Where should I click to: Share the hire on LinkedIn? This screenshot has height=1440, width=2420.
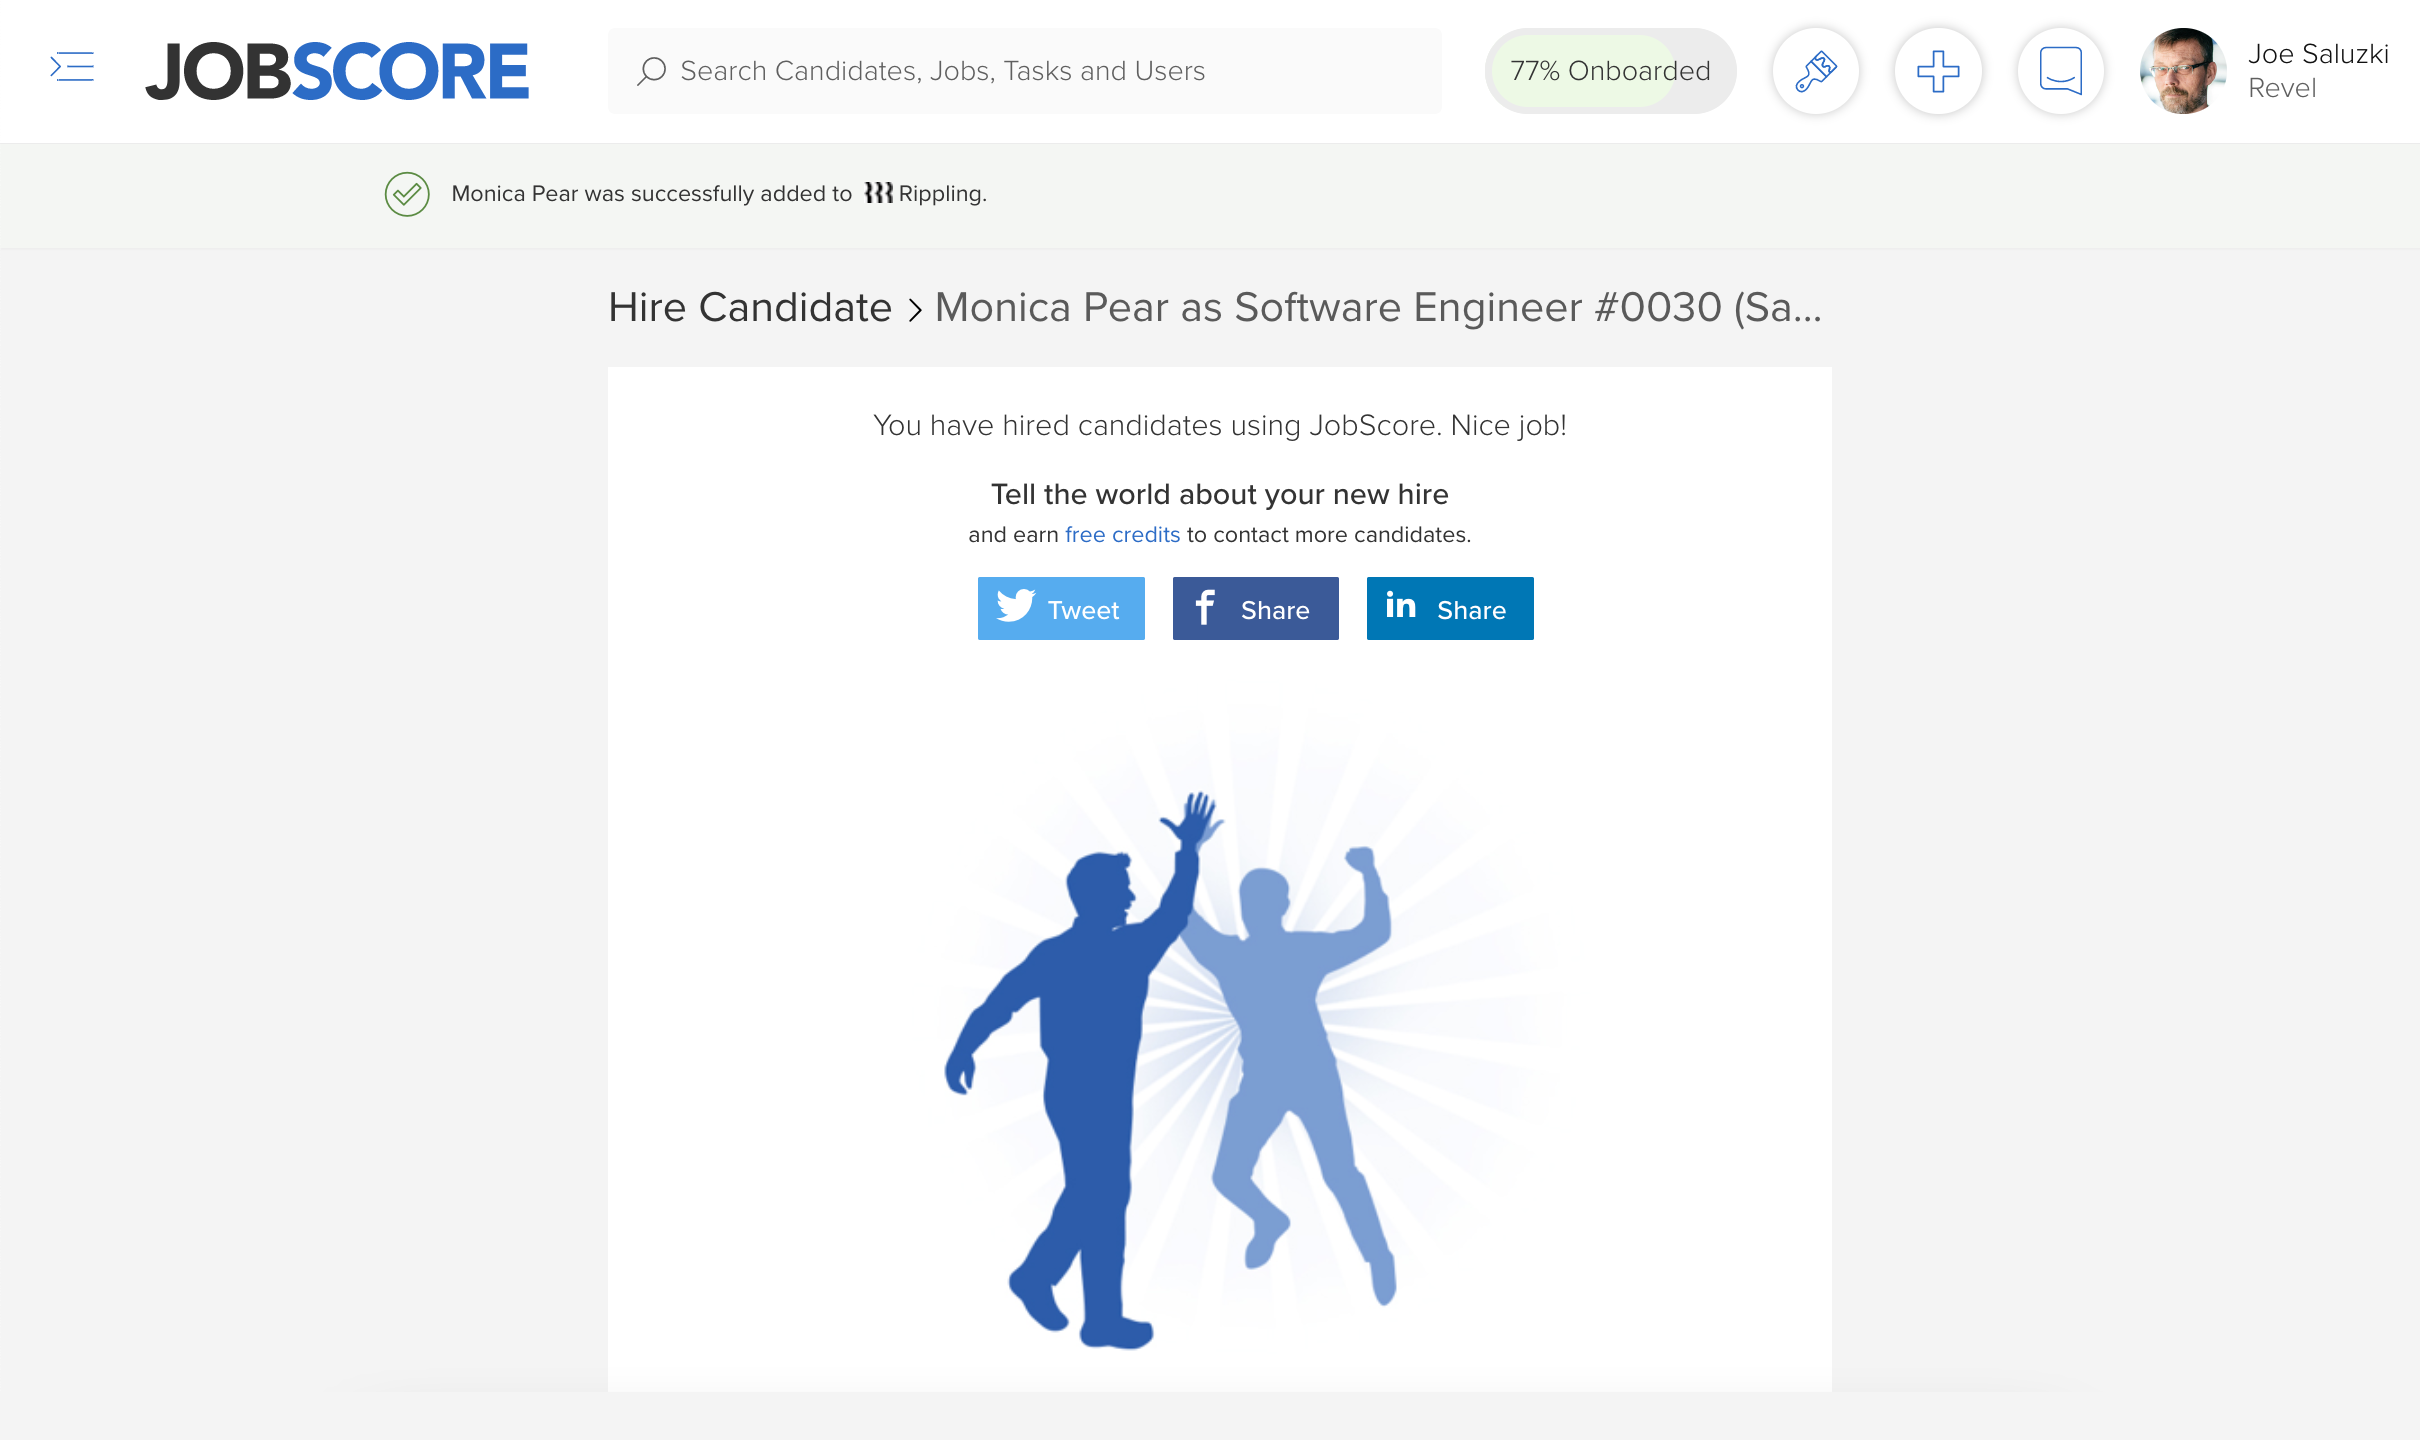pos(1449,609)
